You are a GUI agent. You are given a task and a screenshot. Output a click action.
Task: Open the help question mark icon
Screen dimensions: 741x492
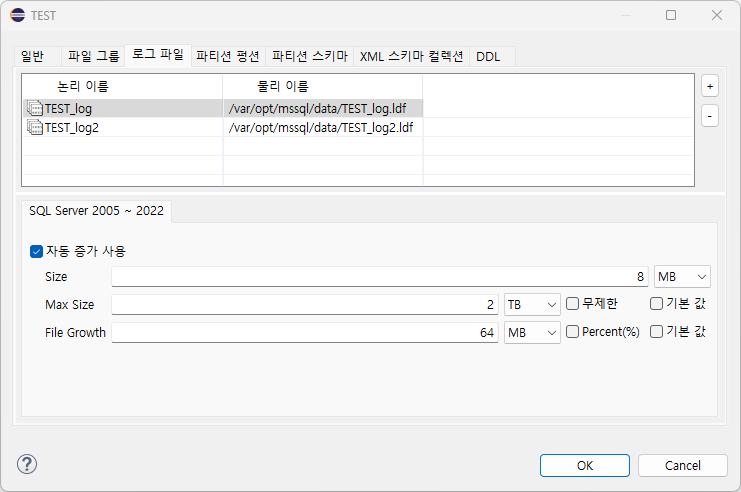point(27,464)
